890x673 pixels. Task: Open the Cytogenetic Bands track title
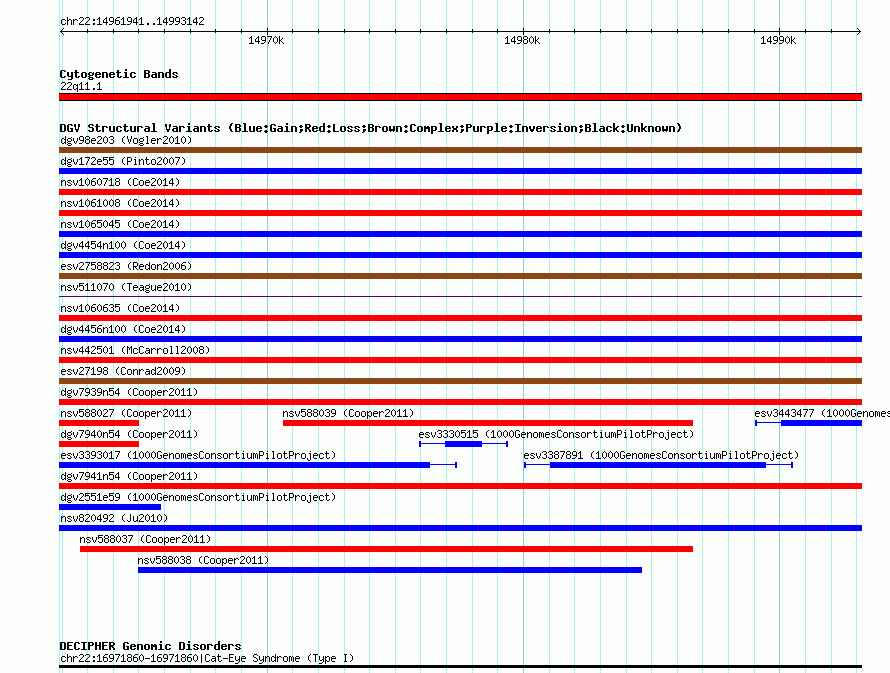pos(119,74)
